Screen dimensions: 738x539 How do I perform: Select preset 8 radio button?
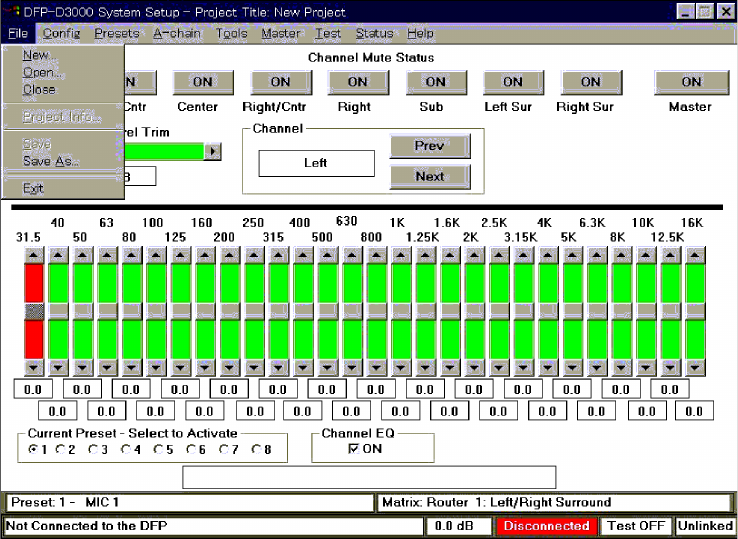tap(256, 450)
